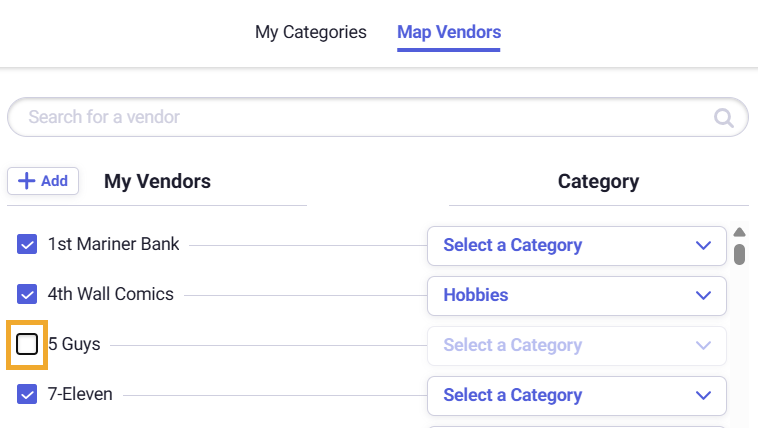The image size is (758, 428).
Task: Check the 5 Guys checkbox
Action: coord(28,345)
